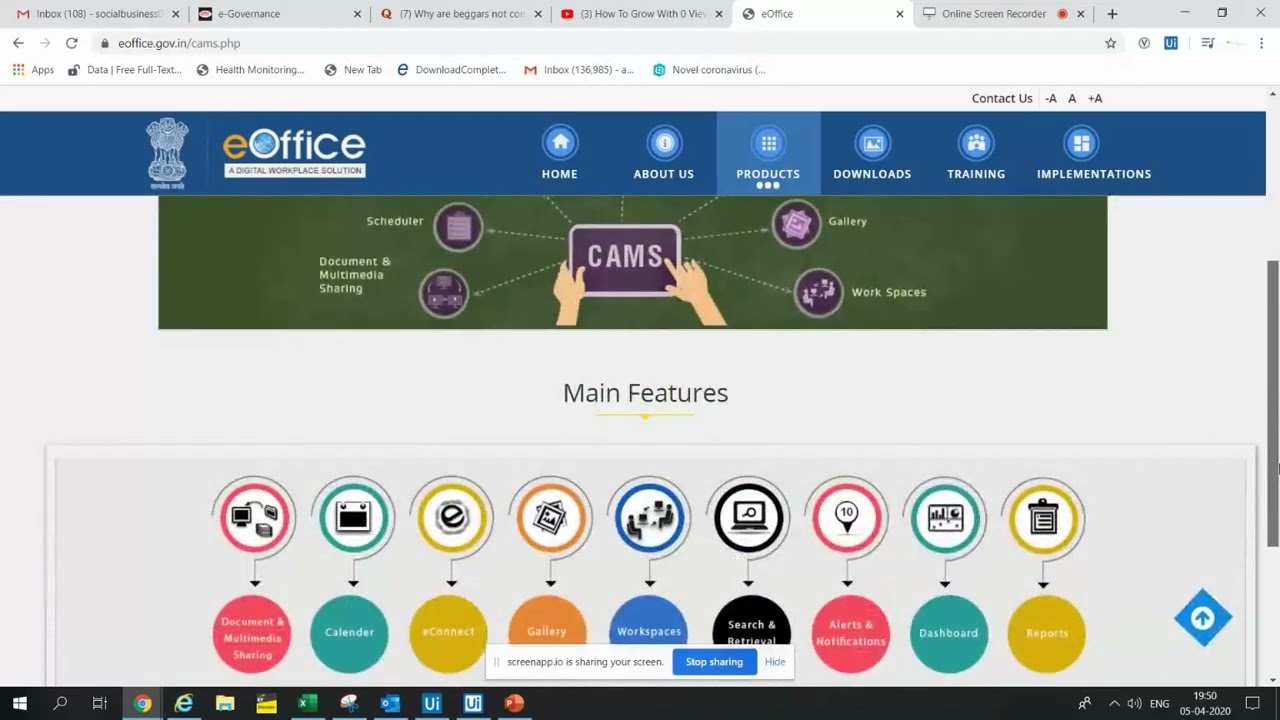Click the Scheduler icon in the CAMS banner
The width and height of the screenshot is (1280, 720).
click(458, 227)
